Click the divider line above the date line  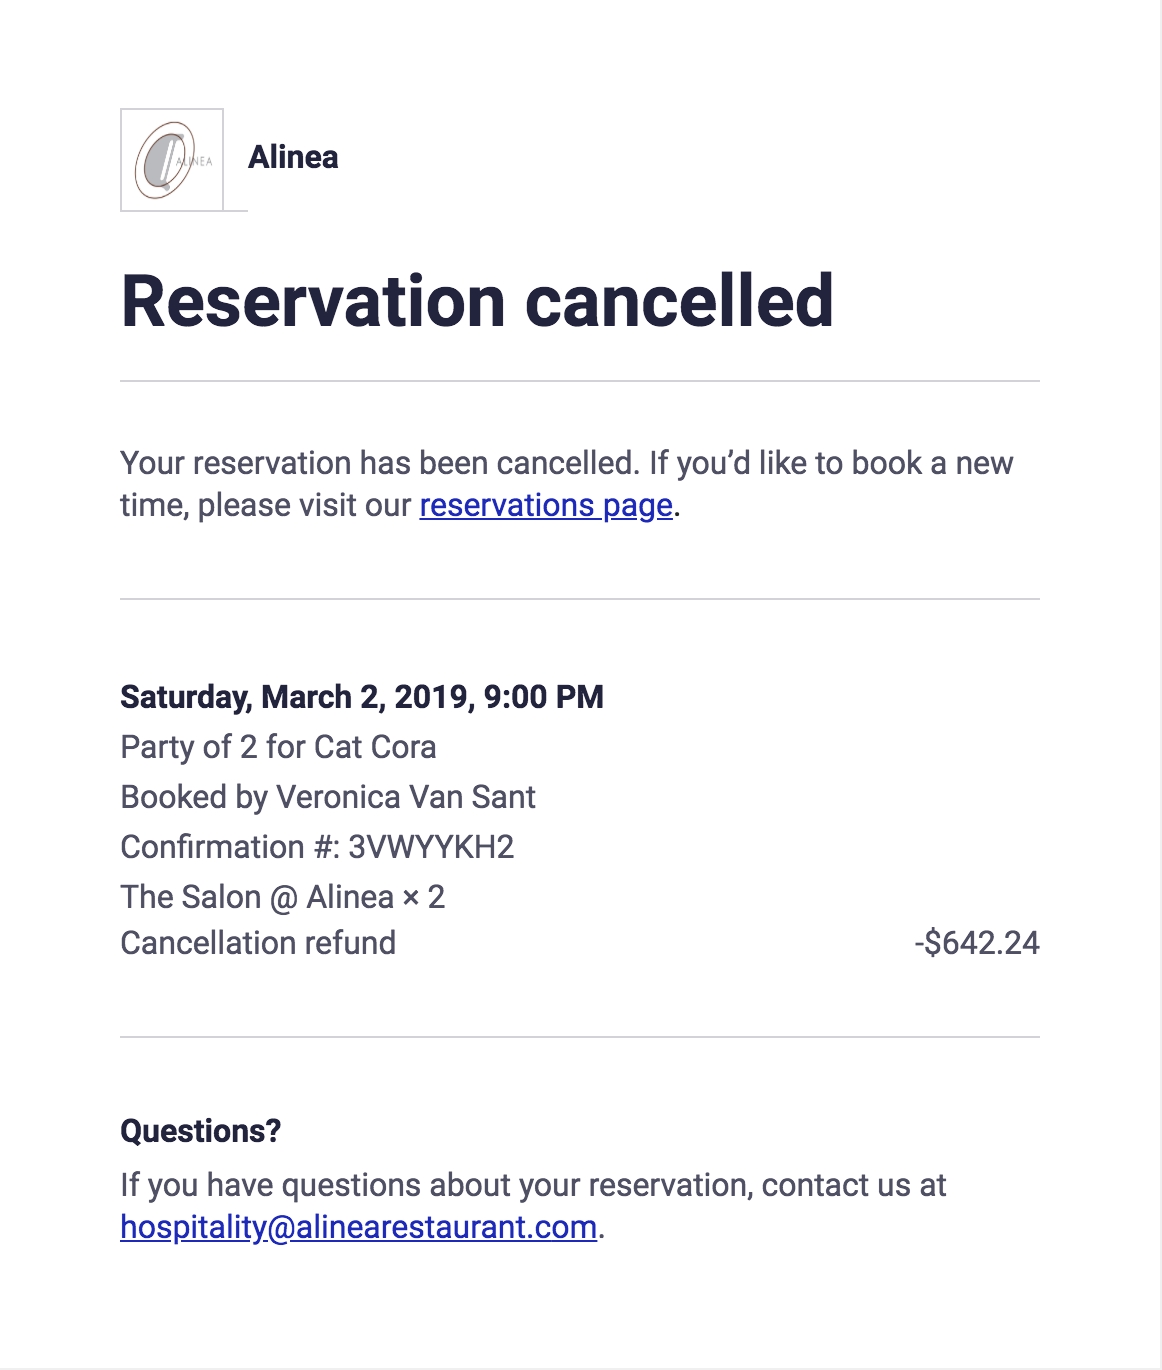click(580, 599)
